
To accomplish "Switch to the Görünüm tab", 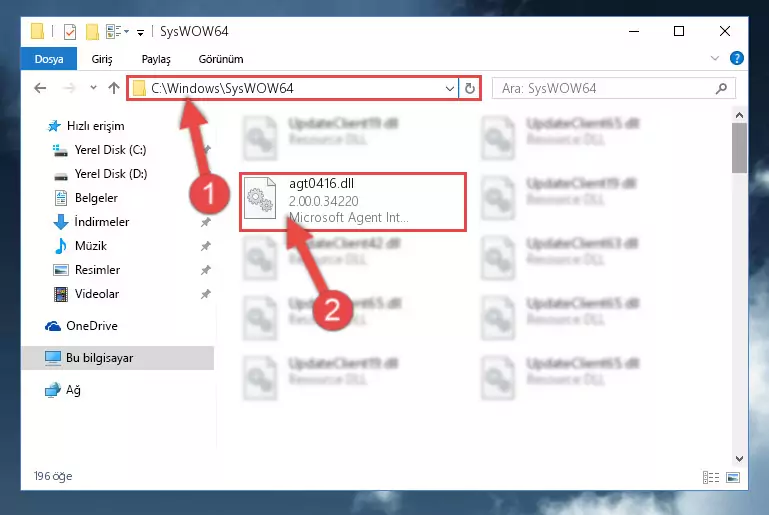I will (x=221, y=59).
